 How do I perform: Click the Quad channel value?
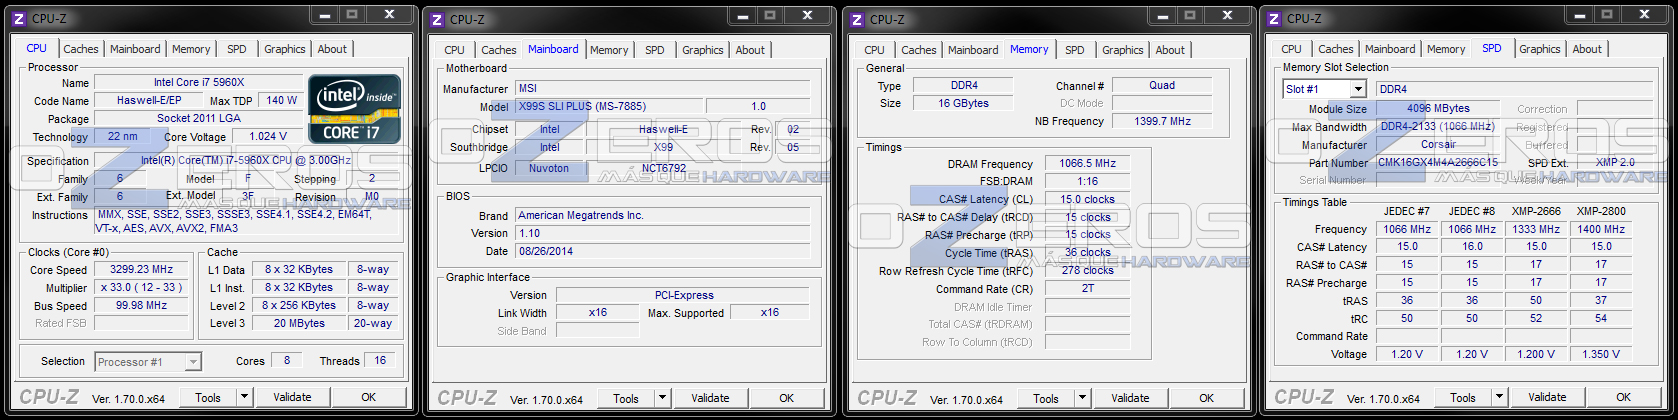(x=1163, y=85)
